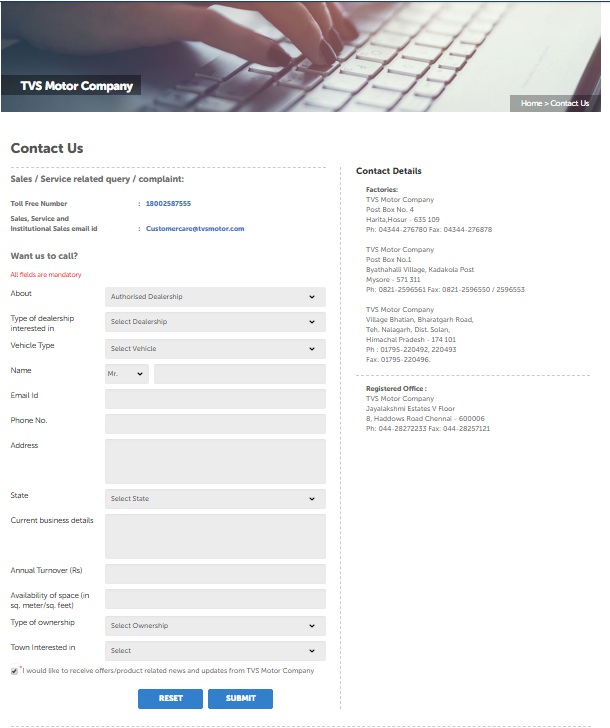
Task: Click the Contact Us page heading
Action: click(x=47, y=148)
